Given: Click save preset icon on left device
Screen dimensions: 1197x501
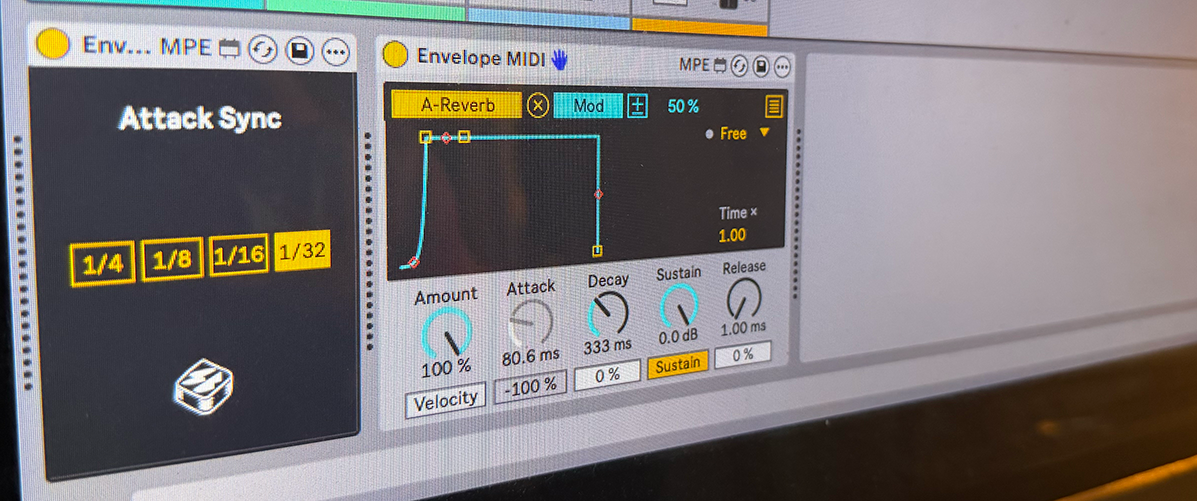Looking at the screenshot, I should 300,50.
